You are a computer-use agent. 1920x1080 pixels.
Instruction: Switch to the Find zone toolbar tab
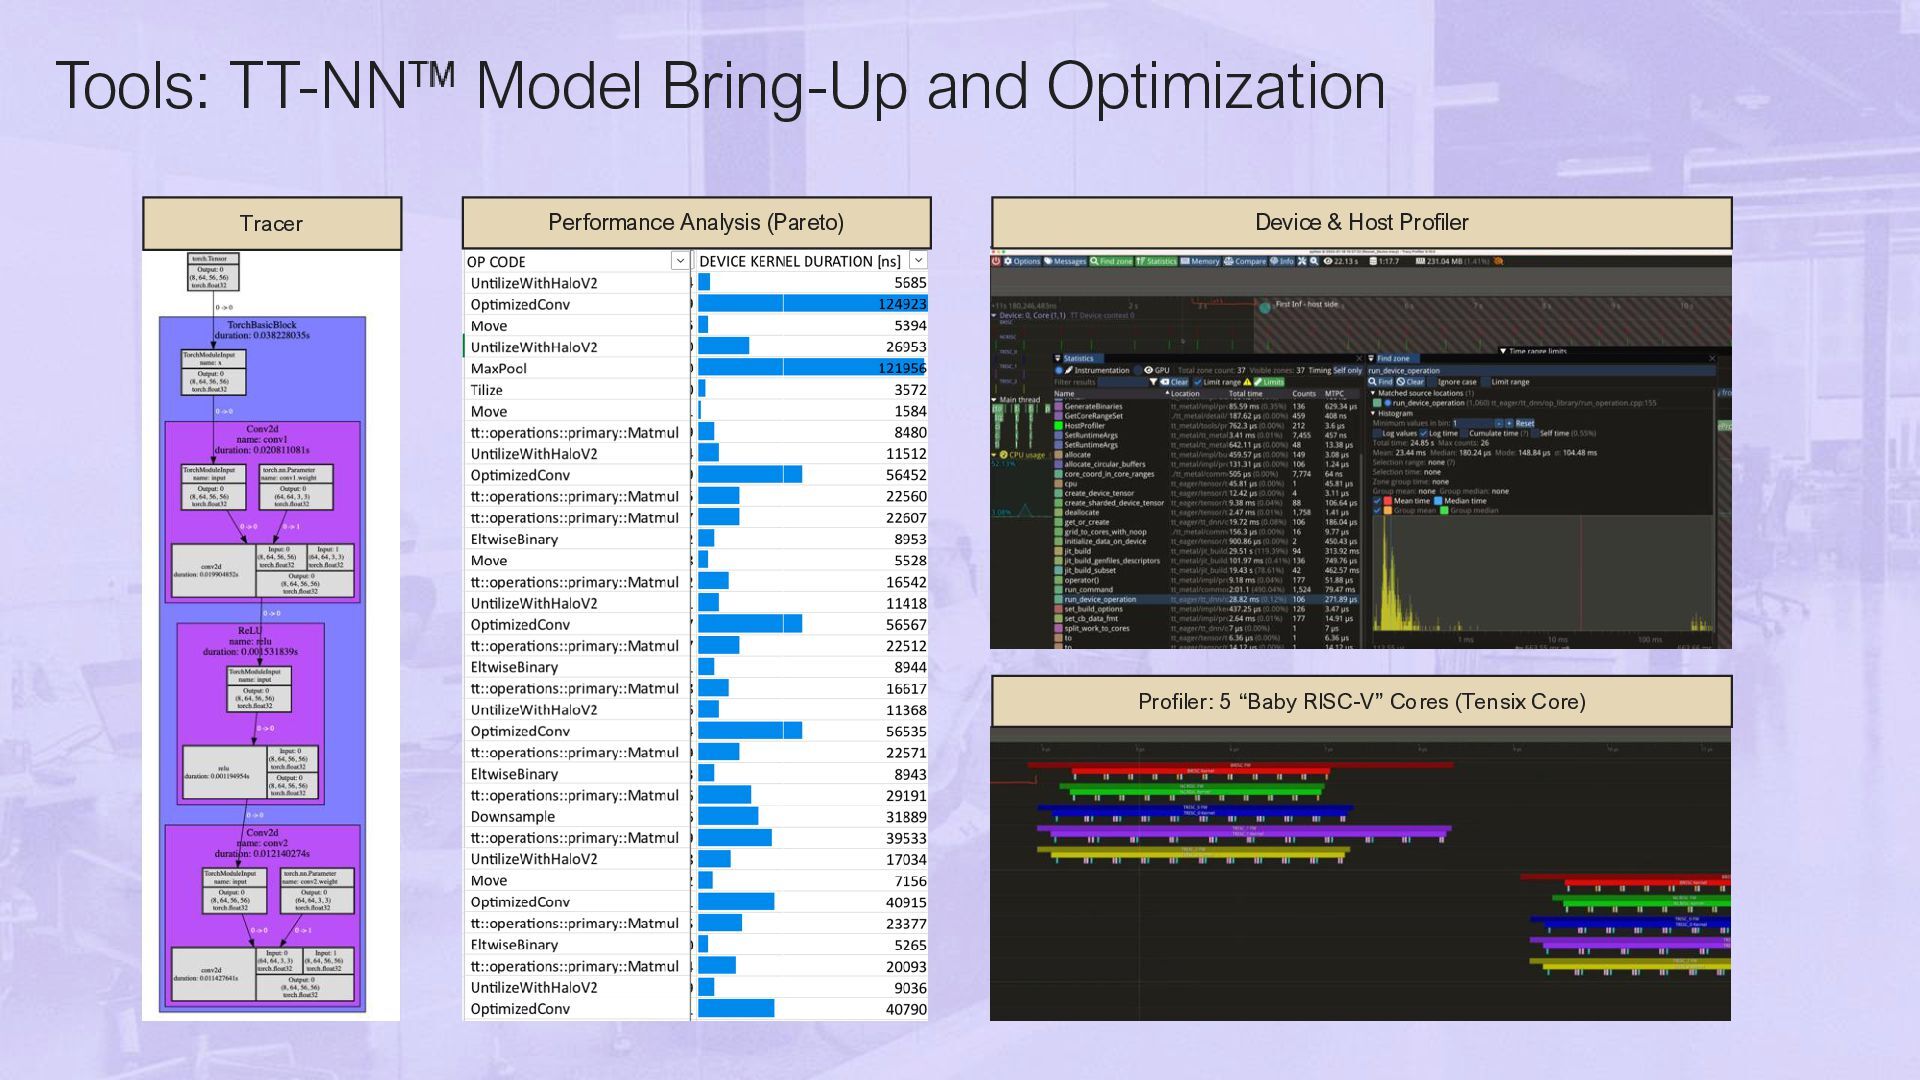pos(1111,261)
